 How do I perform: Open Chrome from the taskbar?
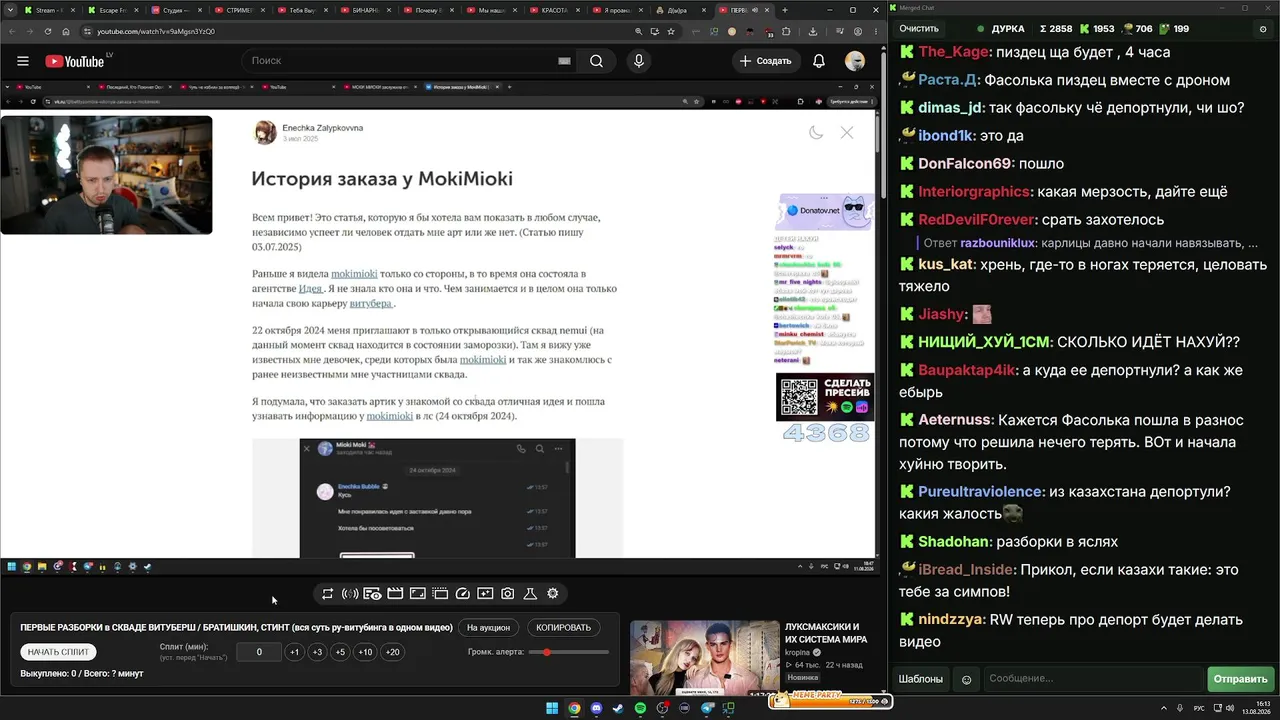tap(574, 708)
